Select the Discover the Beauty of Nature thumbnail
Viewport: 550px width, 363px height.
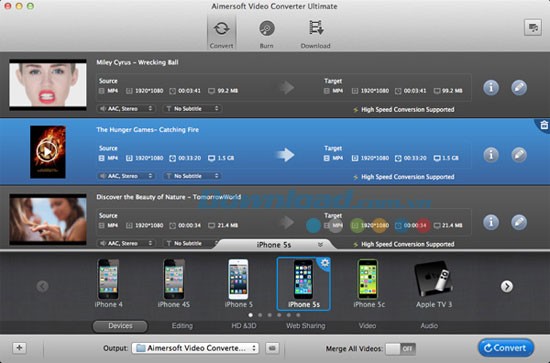point(48,219)
